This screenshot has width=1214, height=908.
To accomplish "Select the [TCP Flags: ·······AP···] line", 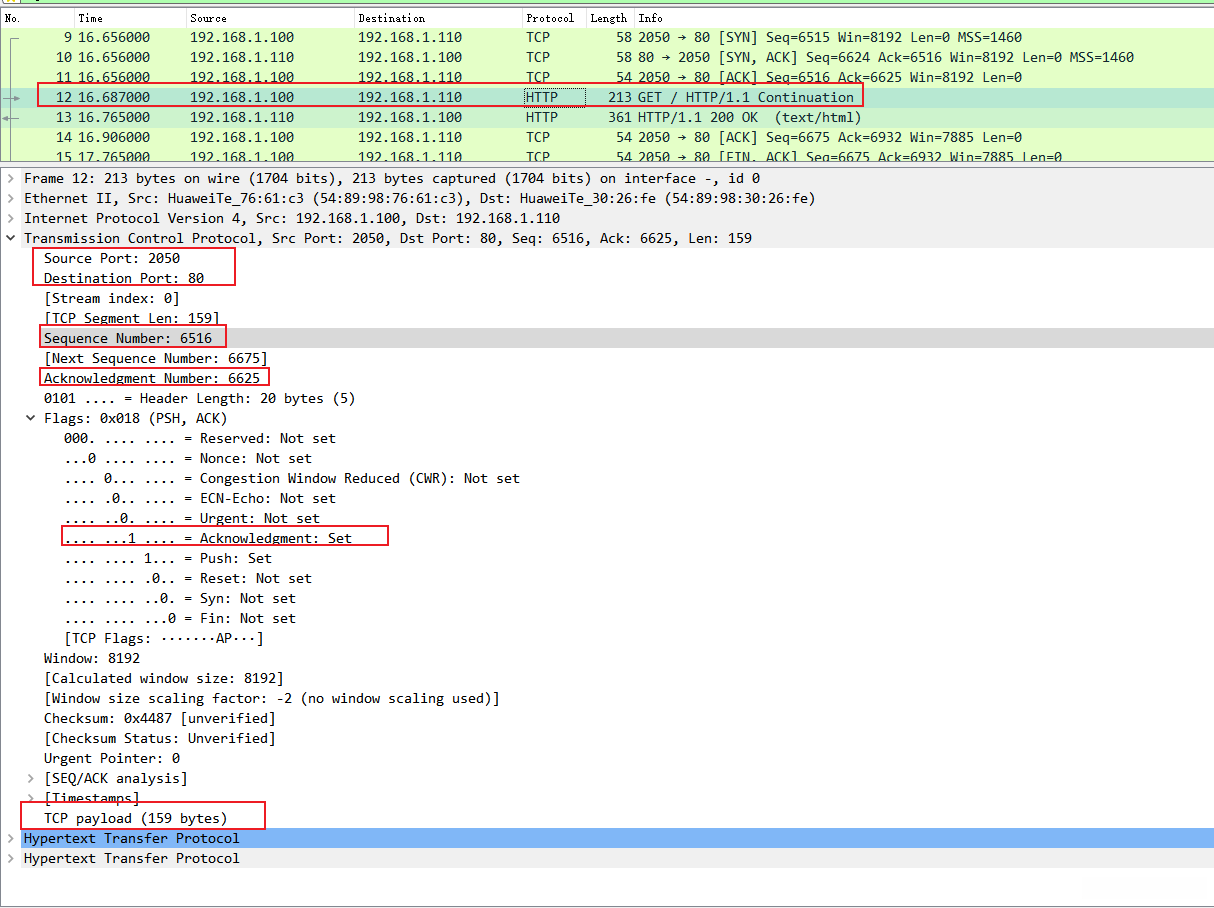I will coord(164,638).
